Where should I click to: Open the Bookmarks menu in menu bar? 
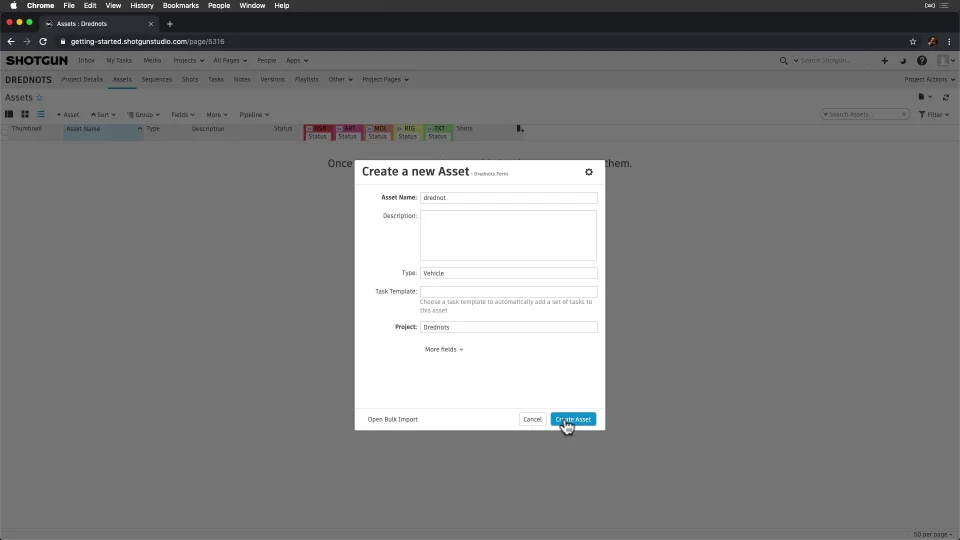[x=181, y=6]
